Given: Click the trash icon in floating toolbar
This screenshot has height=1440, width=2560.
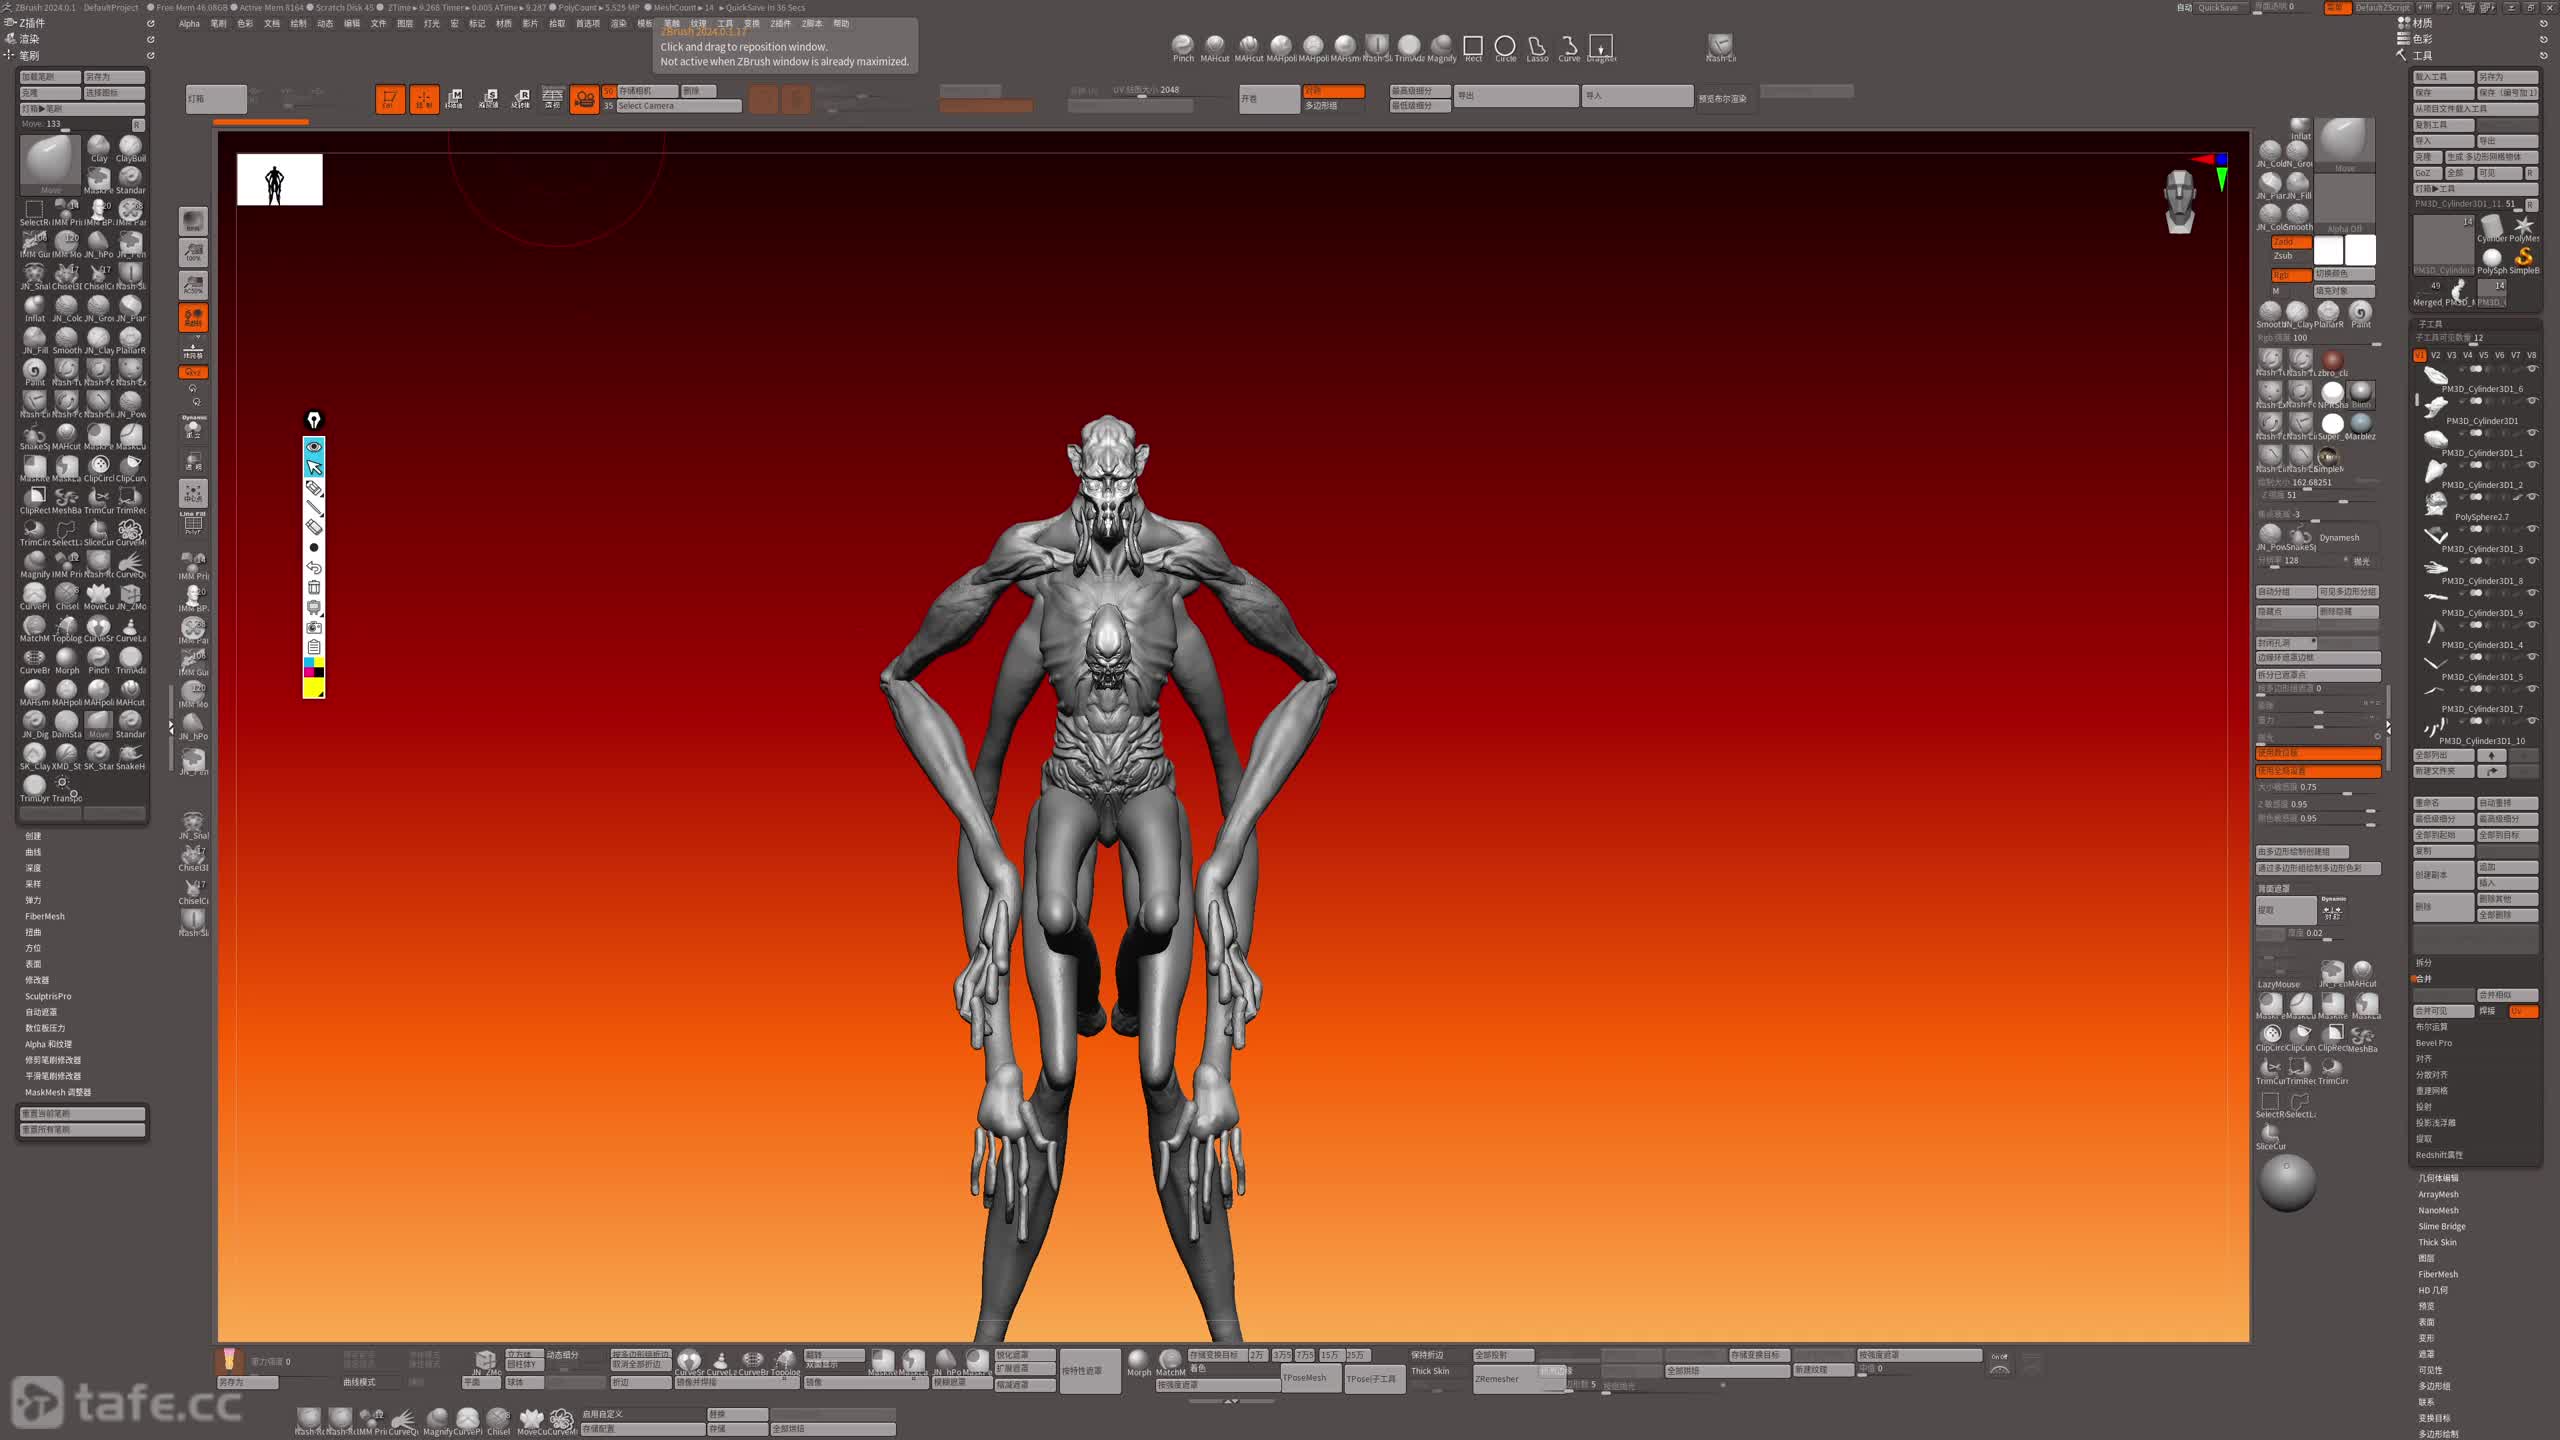Looking at the screenshot, I should tap(314, 588).
